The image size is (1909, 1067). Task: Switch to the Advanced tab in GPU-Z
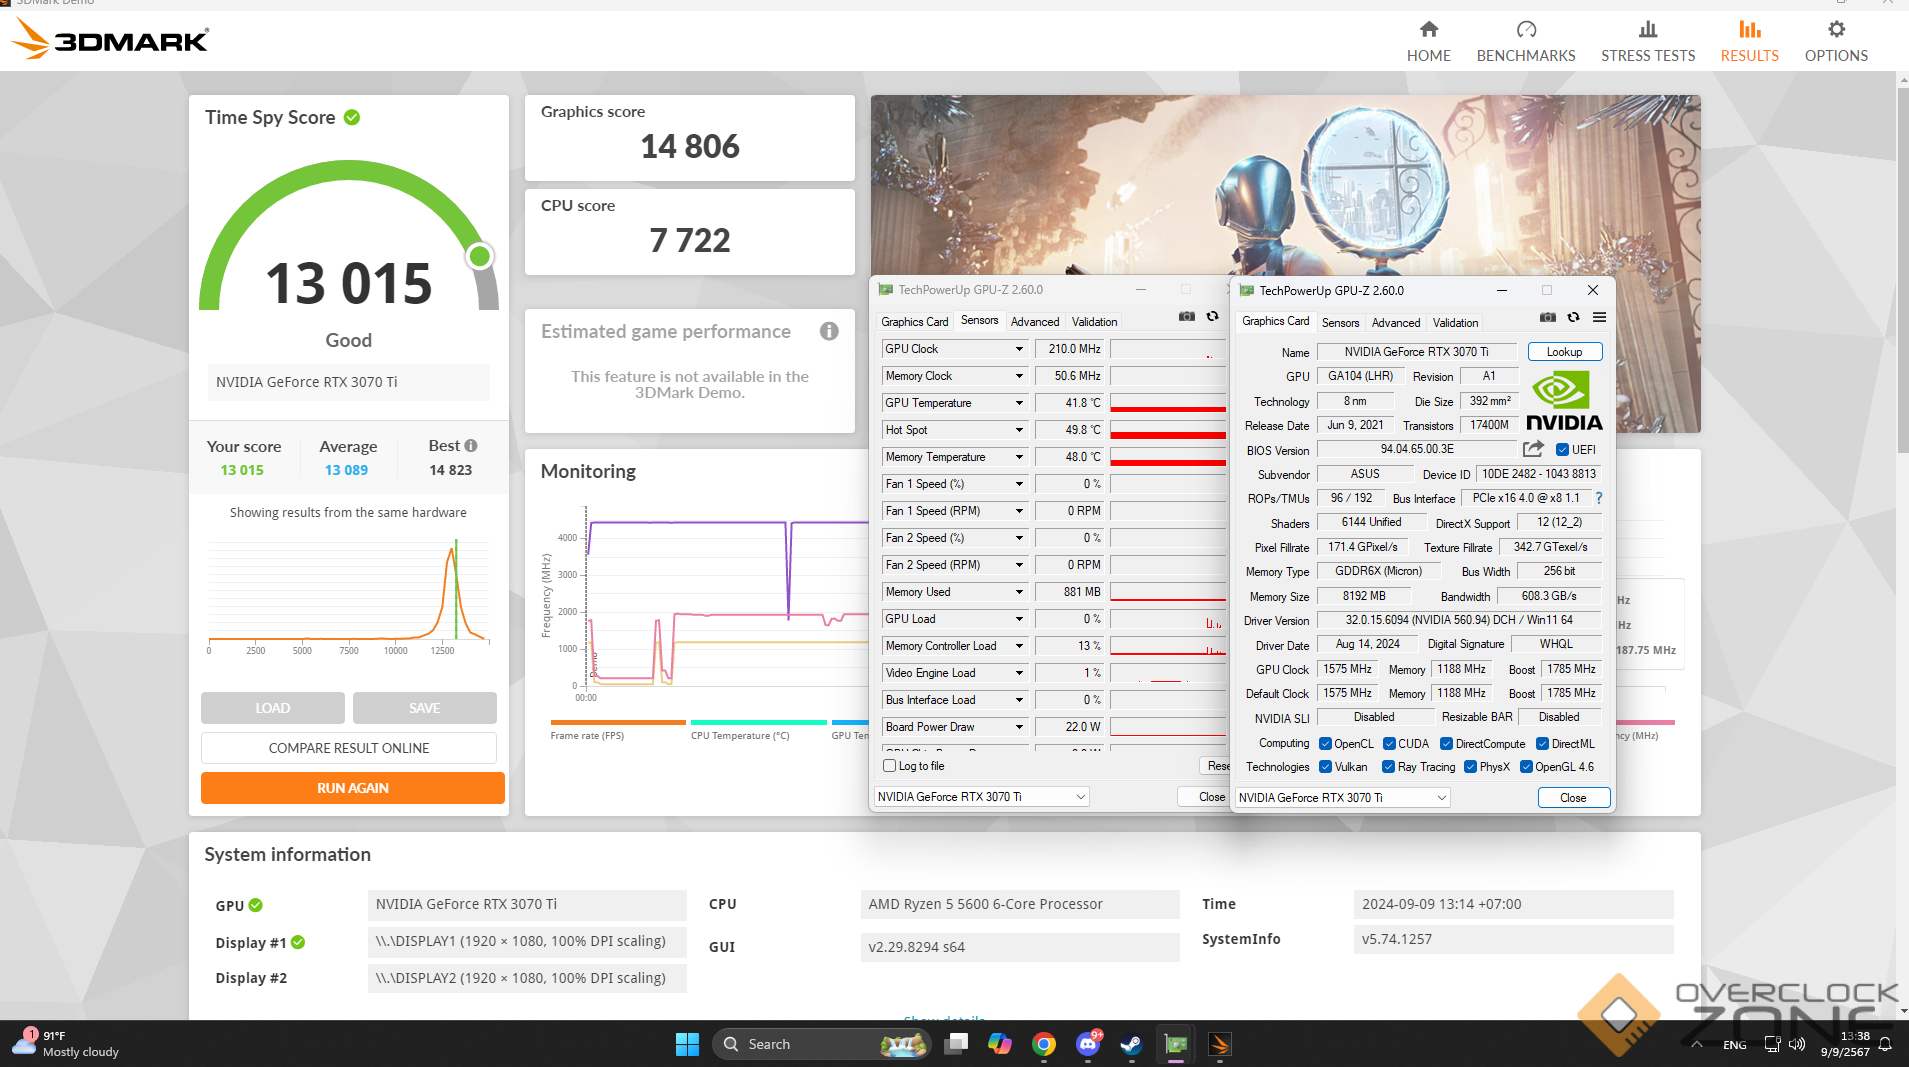point(1395,322)
